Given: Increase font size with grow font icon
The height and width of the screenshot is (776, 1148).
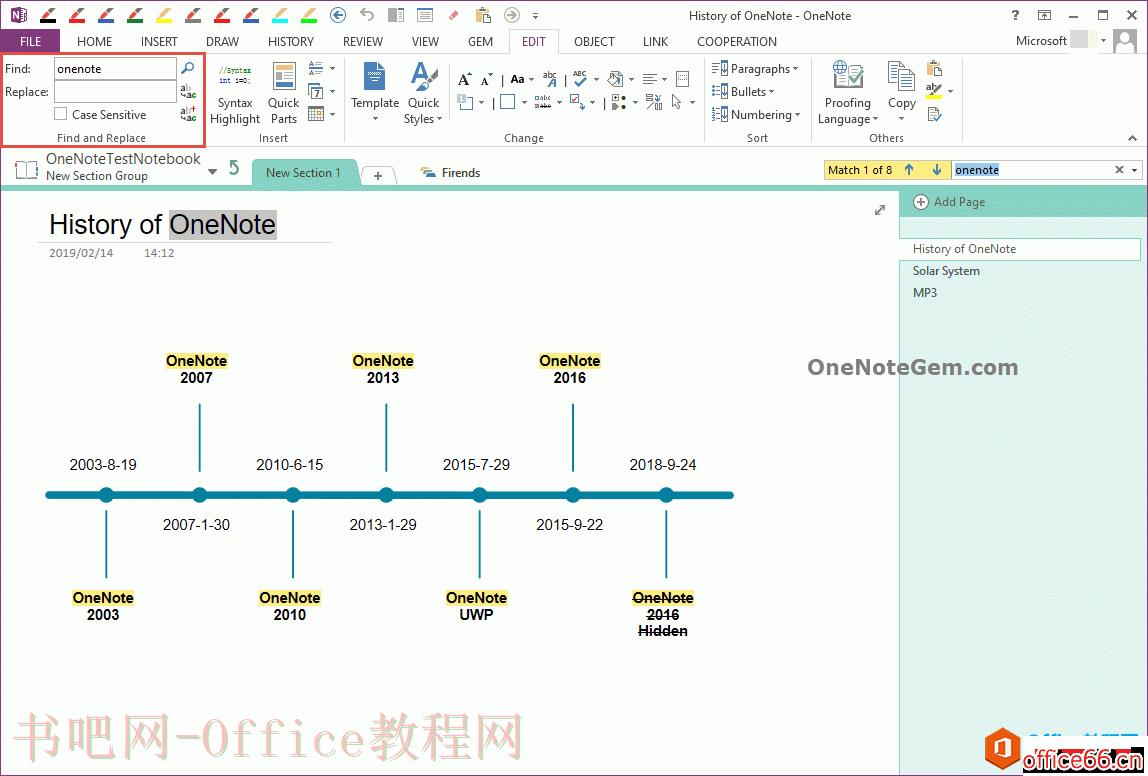Looking at the screenshot, I should coord(464,79).
